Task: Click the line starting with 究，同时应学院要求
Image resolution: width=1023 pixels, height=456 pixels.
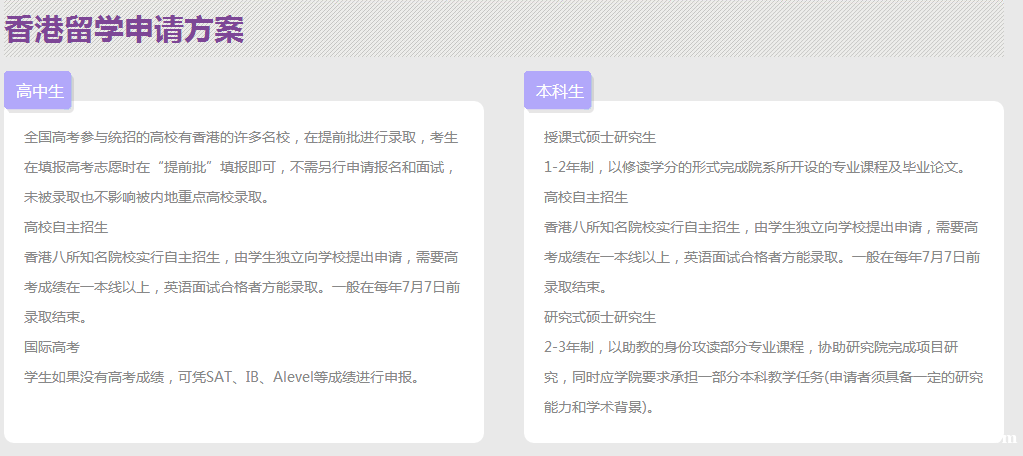Action: (763, 377)
